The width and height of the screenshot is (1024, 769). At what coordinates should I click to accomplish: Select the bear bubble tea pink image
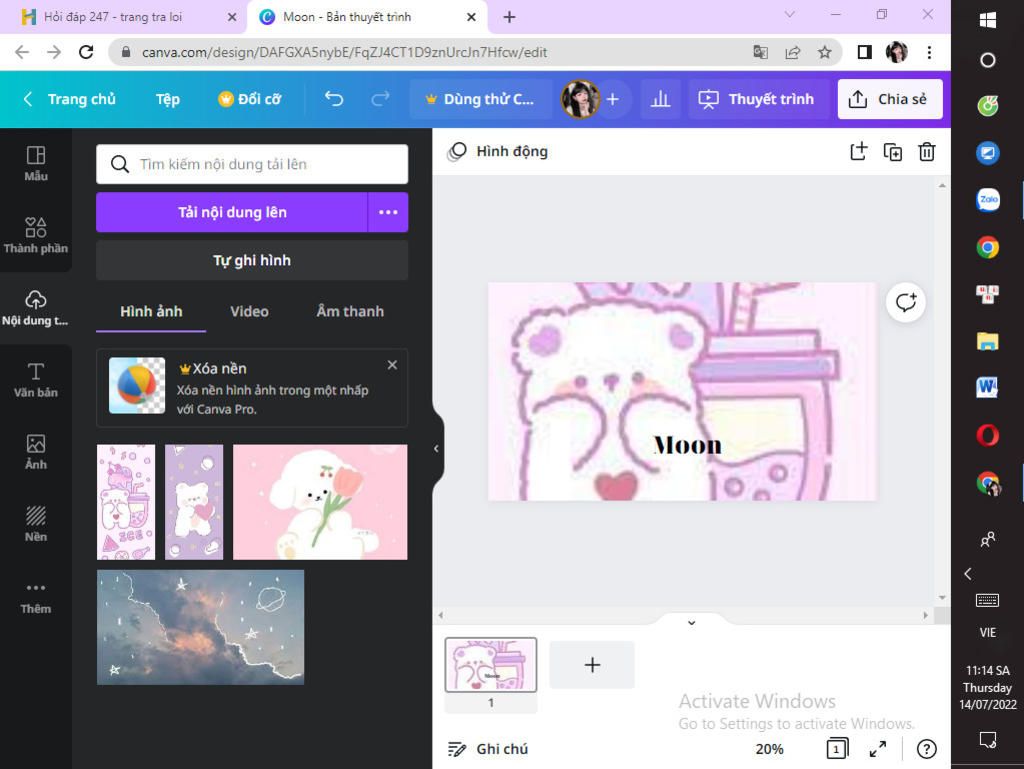click(126, 502)
